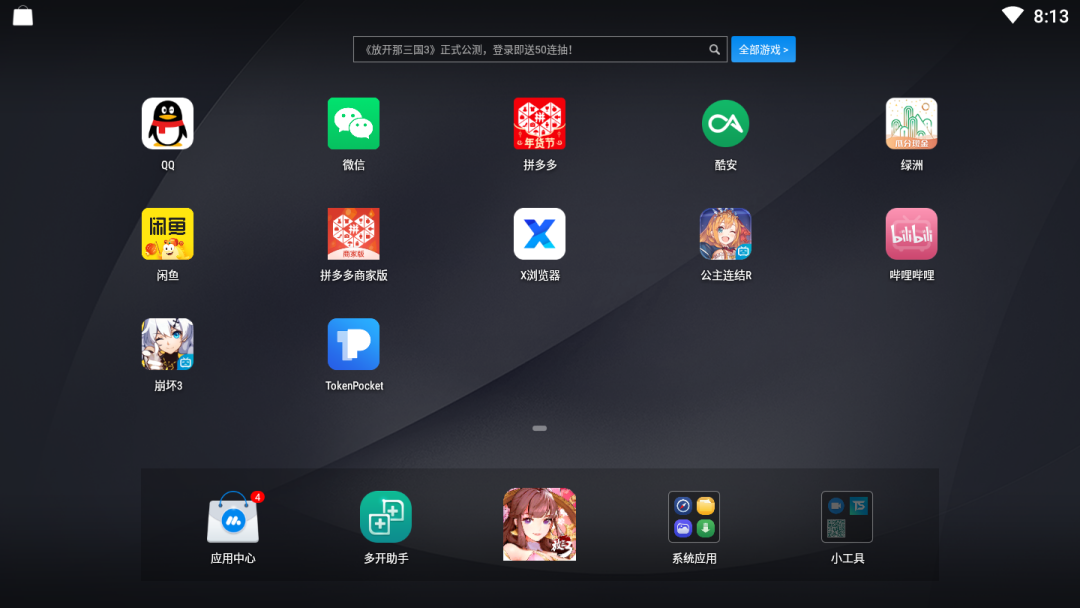Open the 小工具 tools folder
Viewport: 1080px width, 608px height.
pos(847,517)
